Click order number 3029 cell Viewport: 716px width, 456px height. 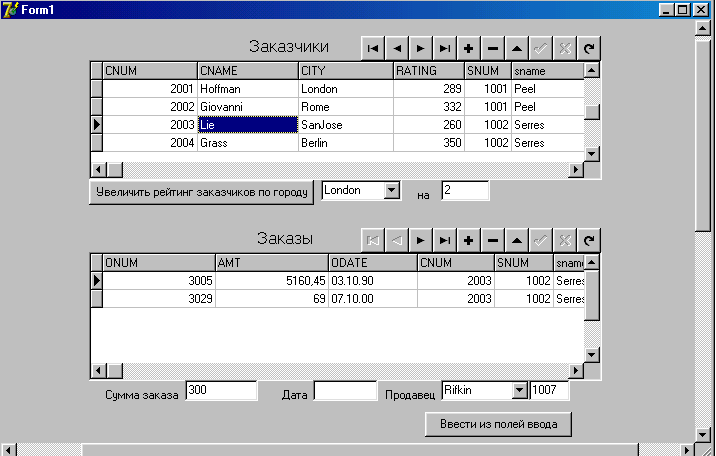pyautogui.click(x=159, y=299)
